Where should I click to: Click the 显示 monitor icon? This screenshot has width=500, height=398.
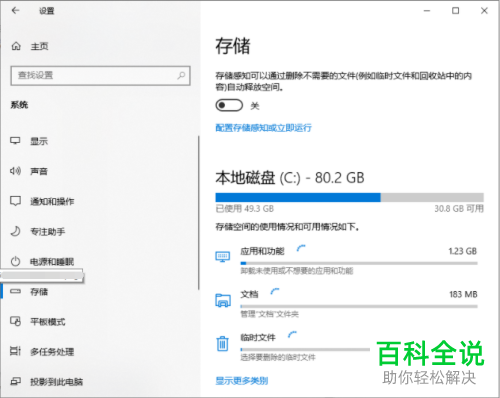pyautogui.click(x=15, y=141)
